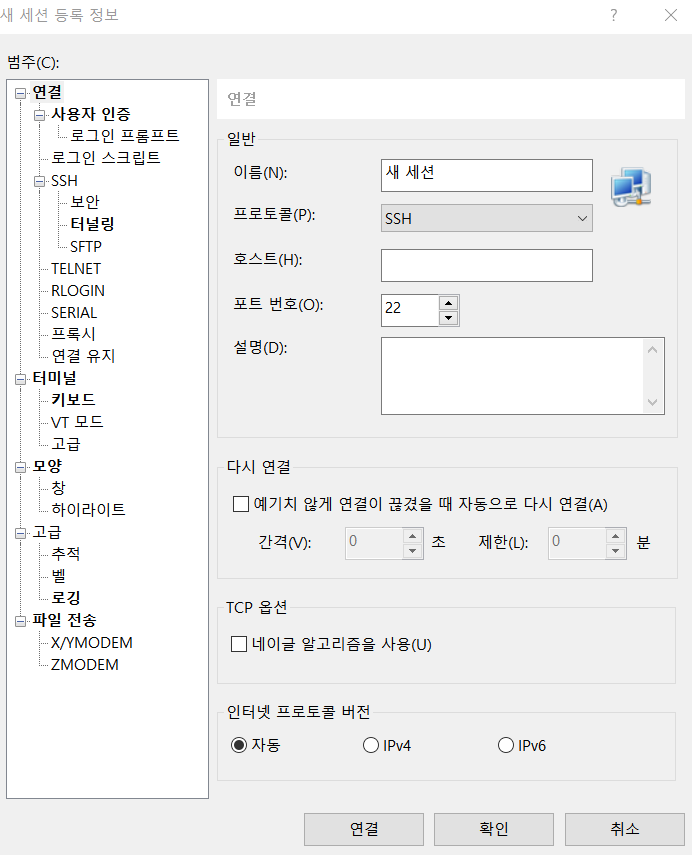Select VT 모드 in the category tree
The height and width of the screenshot is (855, 692).
[77, 422]
